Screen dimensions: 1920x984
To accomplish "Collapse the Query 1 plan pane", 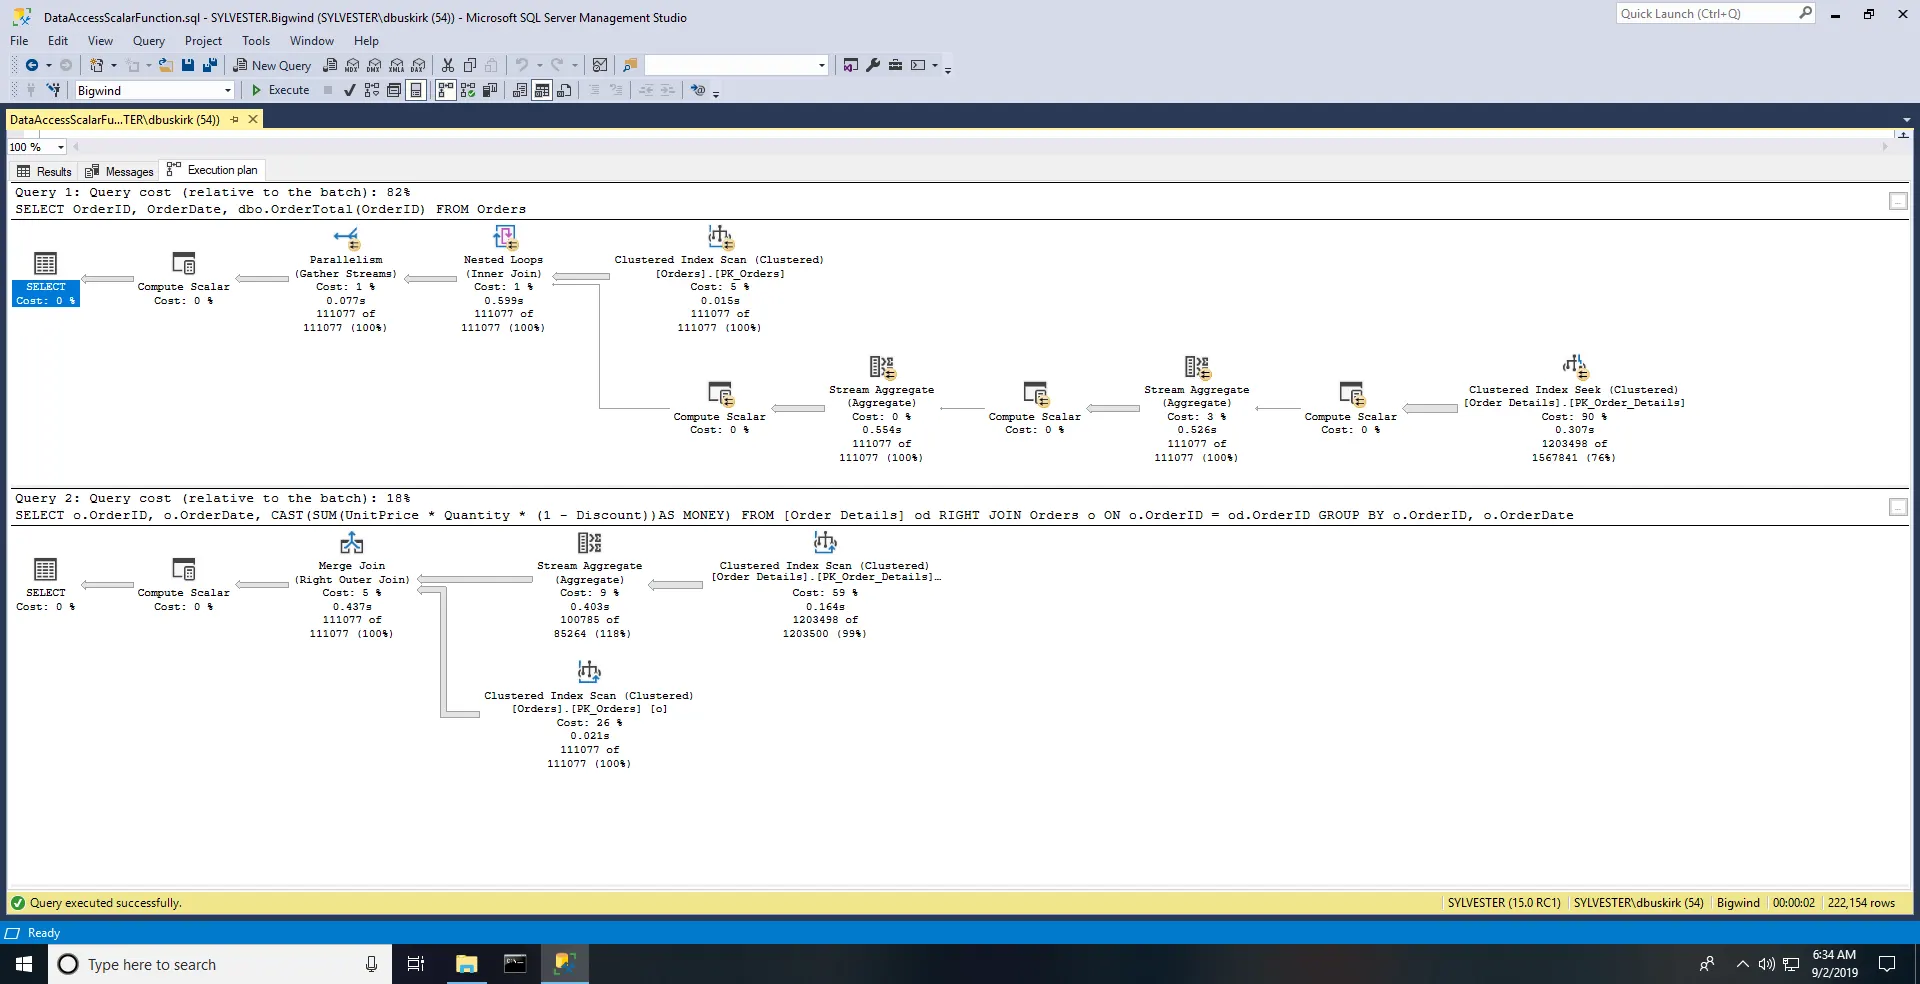I will [x=1898, y=201].
